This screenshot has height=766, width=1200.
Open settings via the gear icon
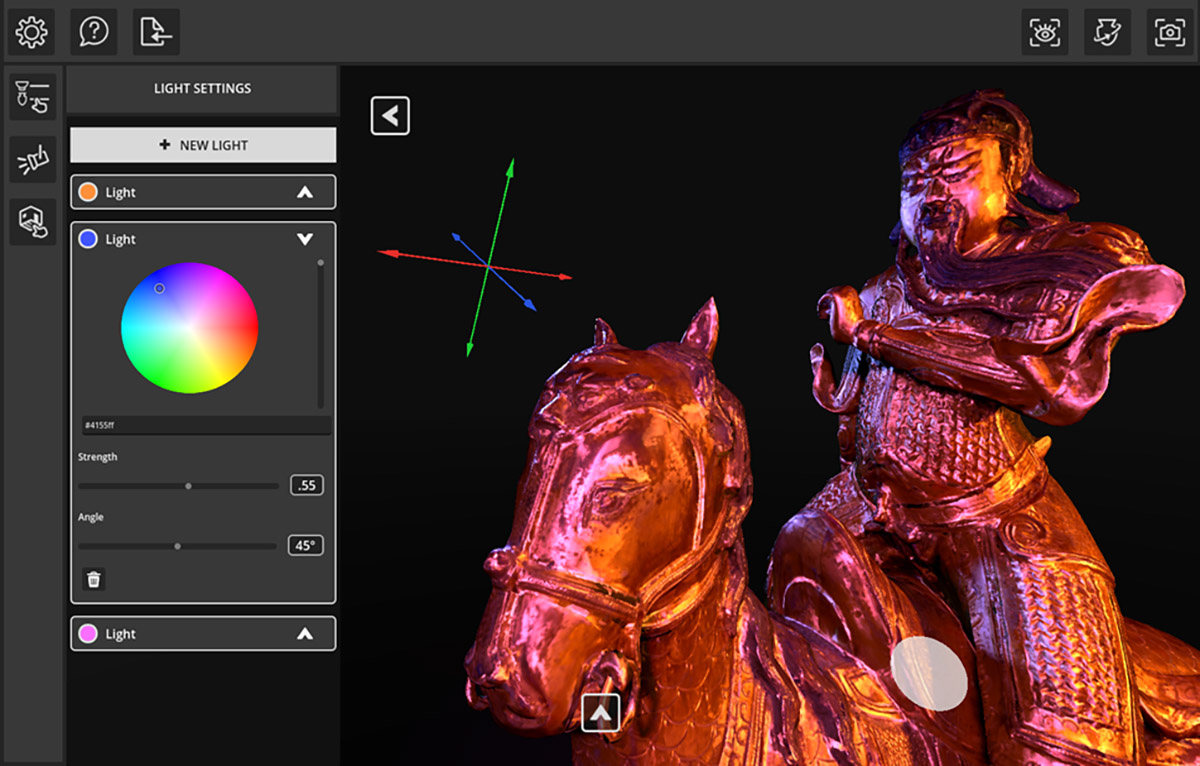point(32,33)
